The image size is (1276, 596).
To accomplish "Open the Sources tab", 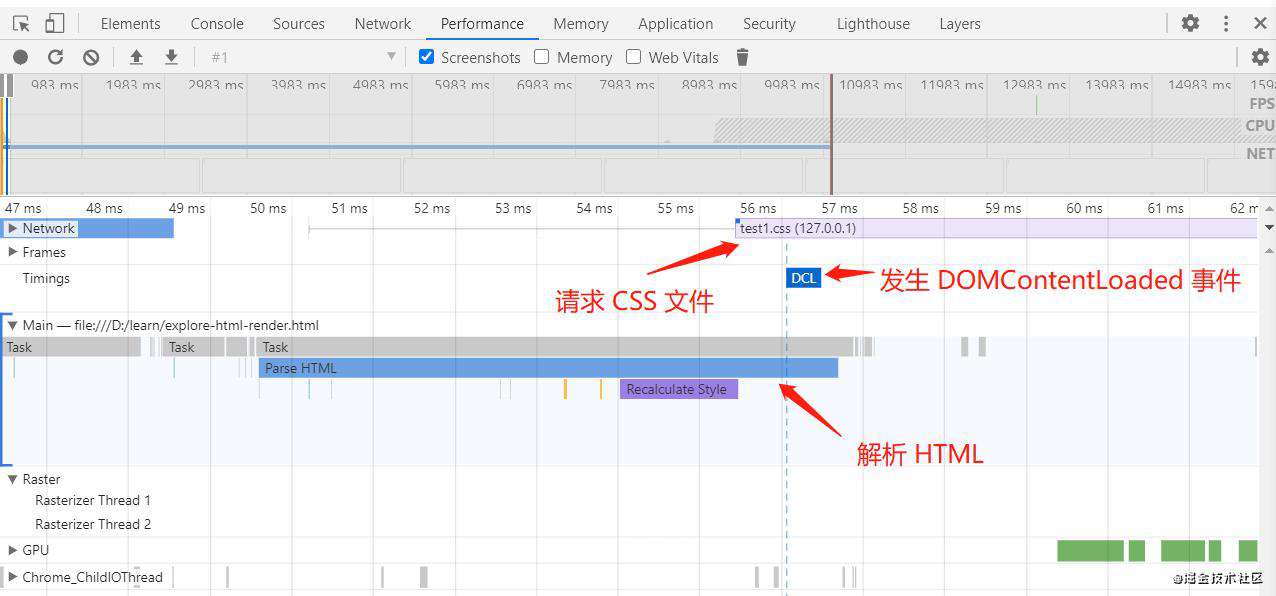I will tap(298, 23).
